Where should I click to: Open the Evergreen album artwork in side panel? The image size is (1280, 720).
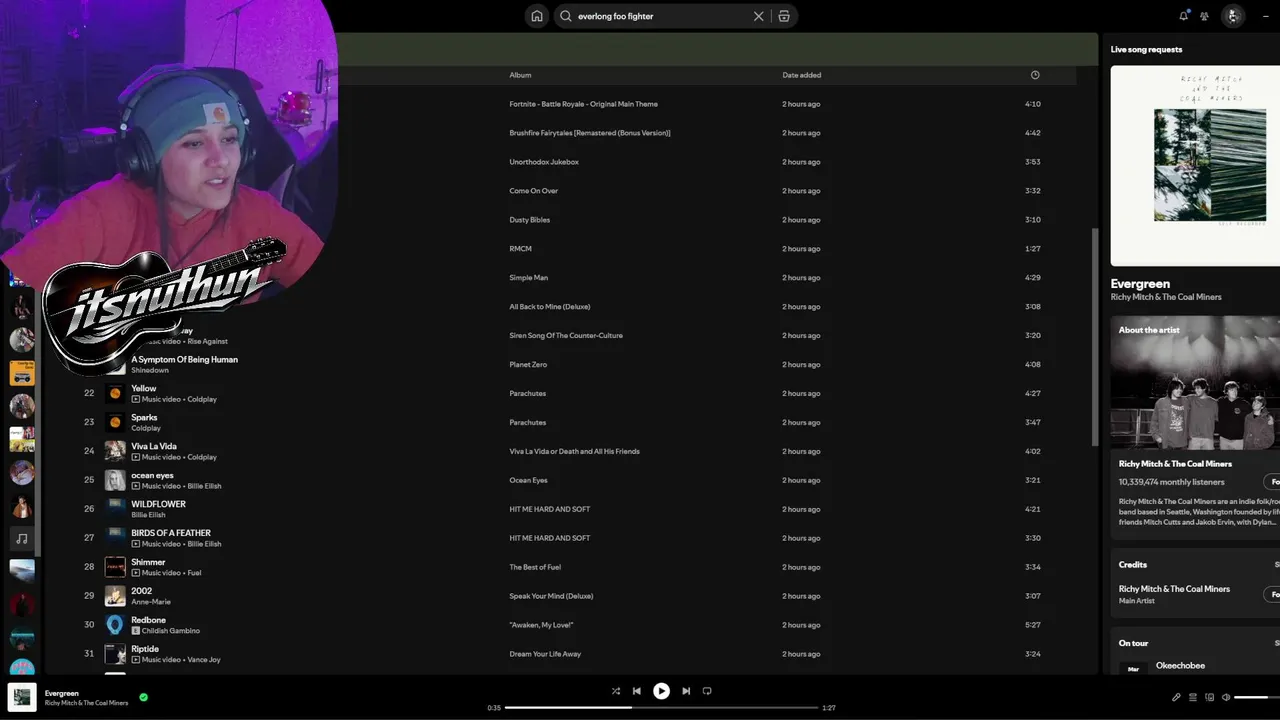(x=1195, y=165)
